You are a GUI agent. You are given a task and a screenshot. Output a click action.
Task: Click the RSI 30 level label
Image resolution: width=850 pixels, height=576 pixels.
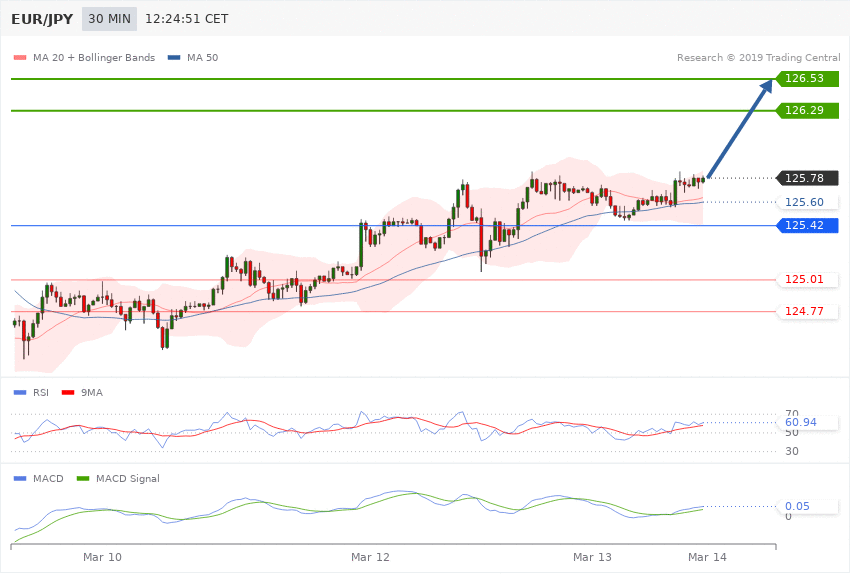(x=792, y=451)
